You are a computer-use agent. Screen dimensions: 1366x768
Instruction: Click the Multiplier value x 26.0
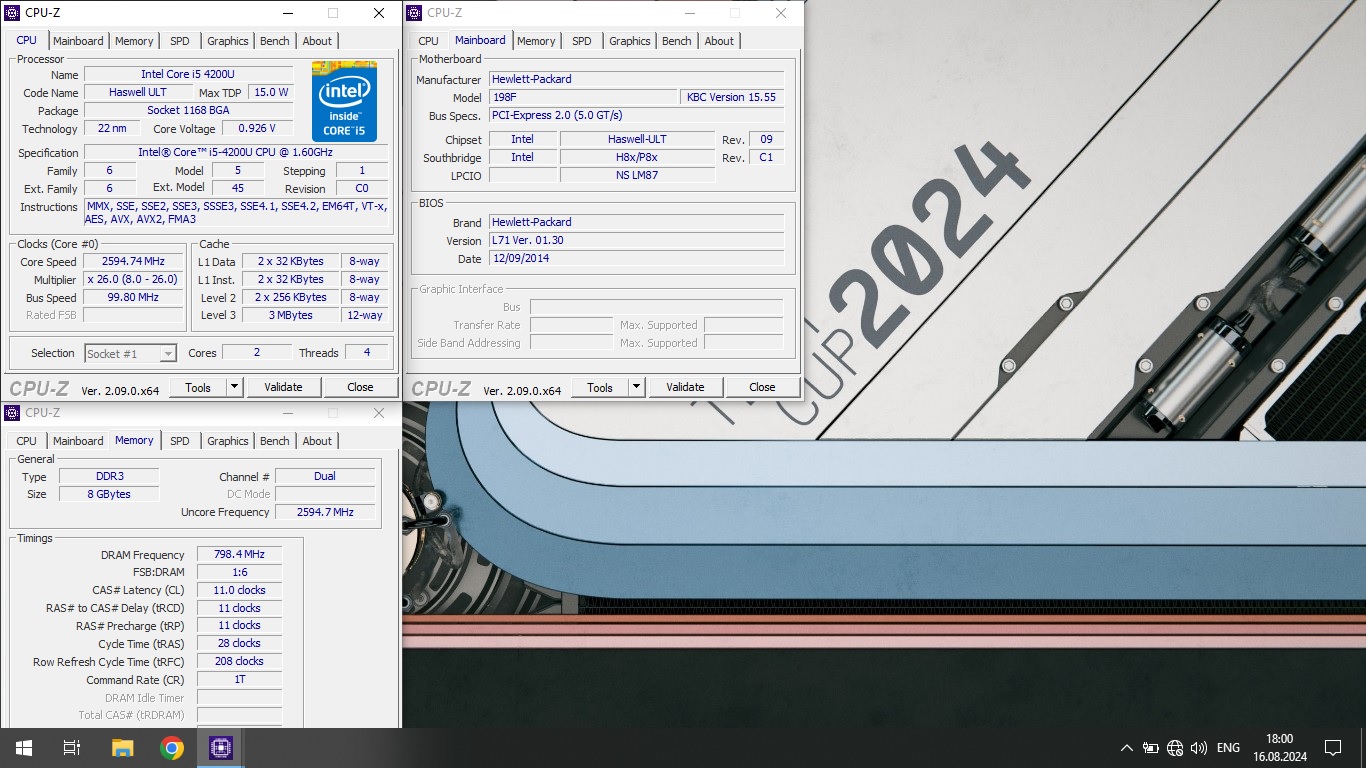click(132, 279)
